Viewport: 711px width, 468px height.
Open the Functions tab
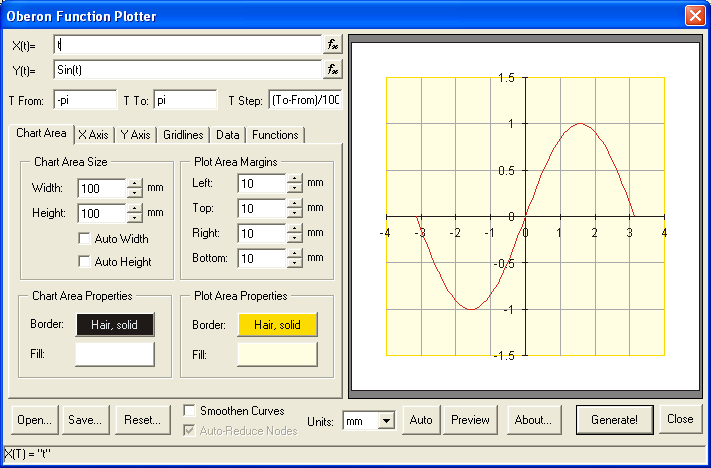tap(275, 135)
